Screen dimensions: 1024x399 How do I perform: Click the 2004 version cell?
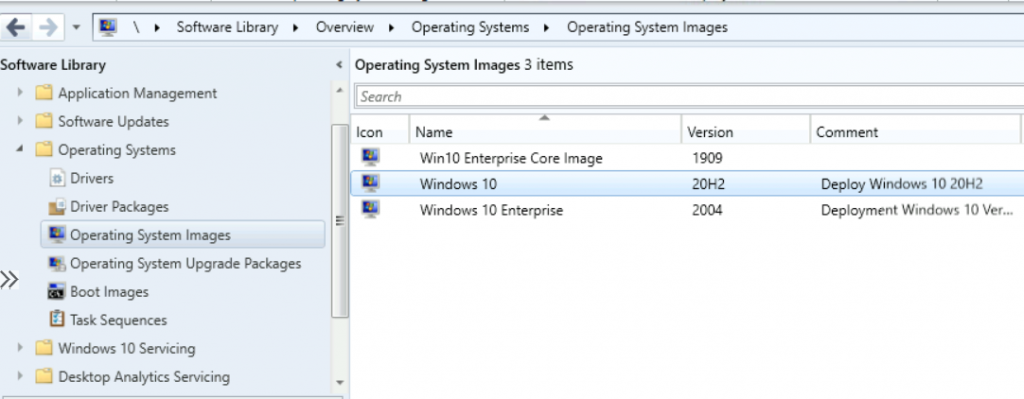[x=707, y=210]
